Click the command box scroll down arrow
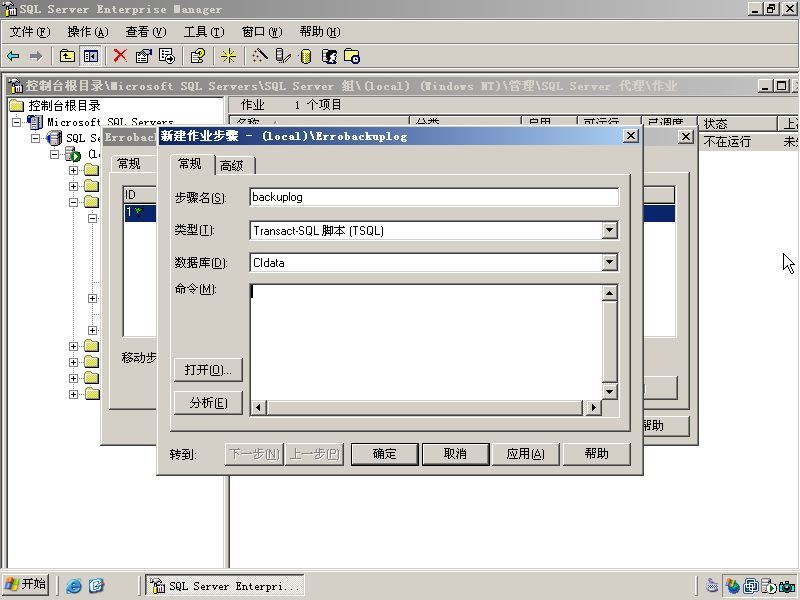Screen dimensions: 800x600 610,392
